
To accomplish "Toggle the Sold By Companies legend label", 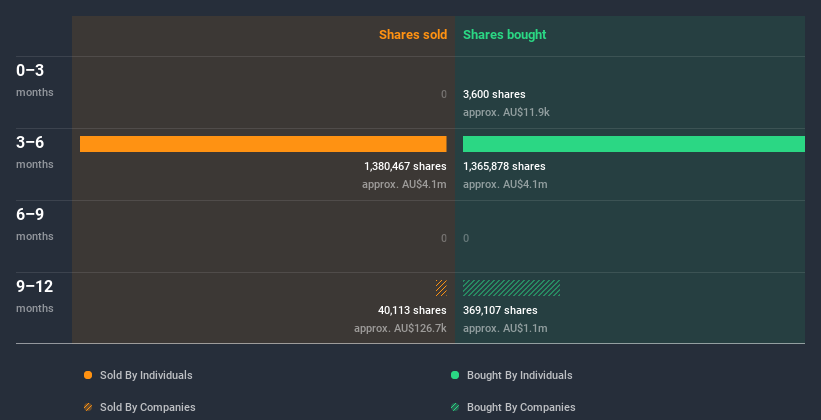I will [147, 407].
